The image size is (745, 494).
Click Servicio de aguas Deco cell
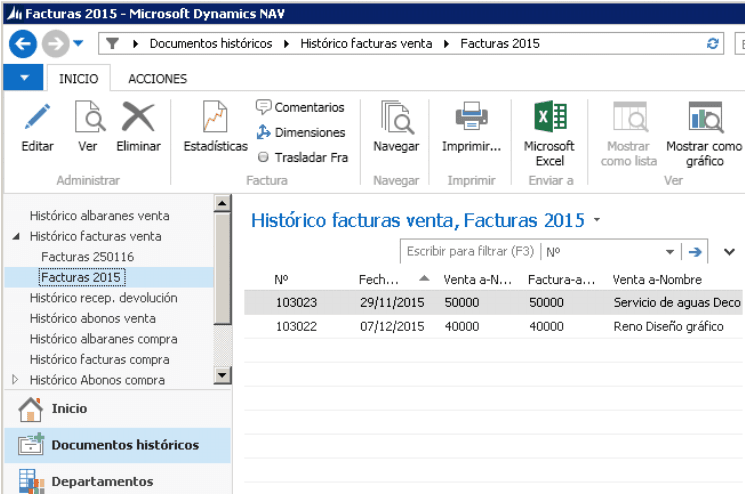point(677,303)
